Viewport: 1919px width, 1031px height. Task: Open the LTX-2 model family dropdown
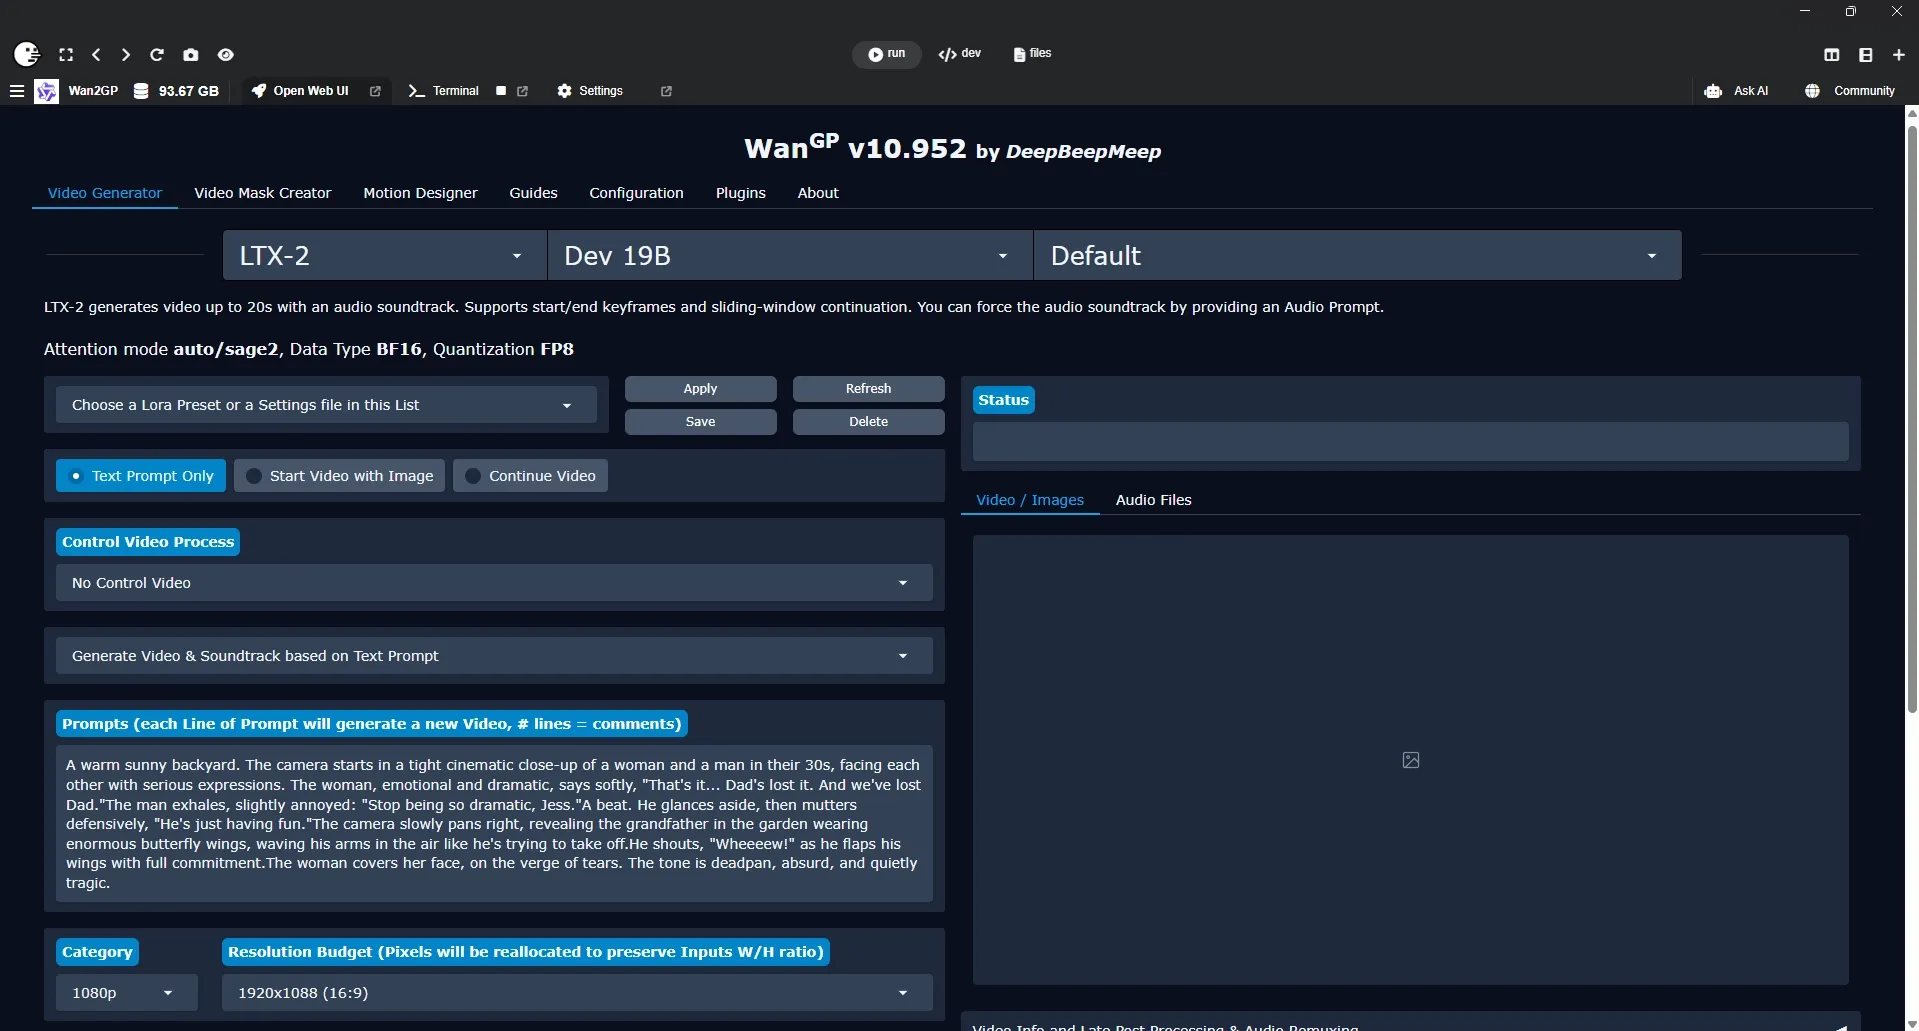click(x=384, y=256)
